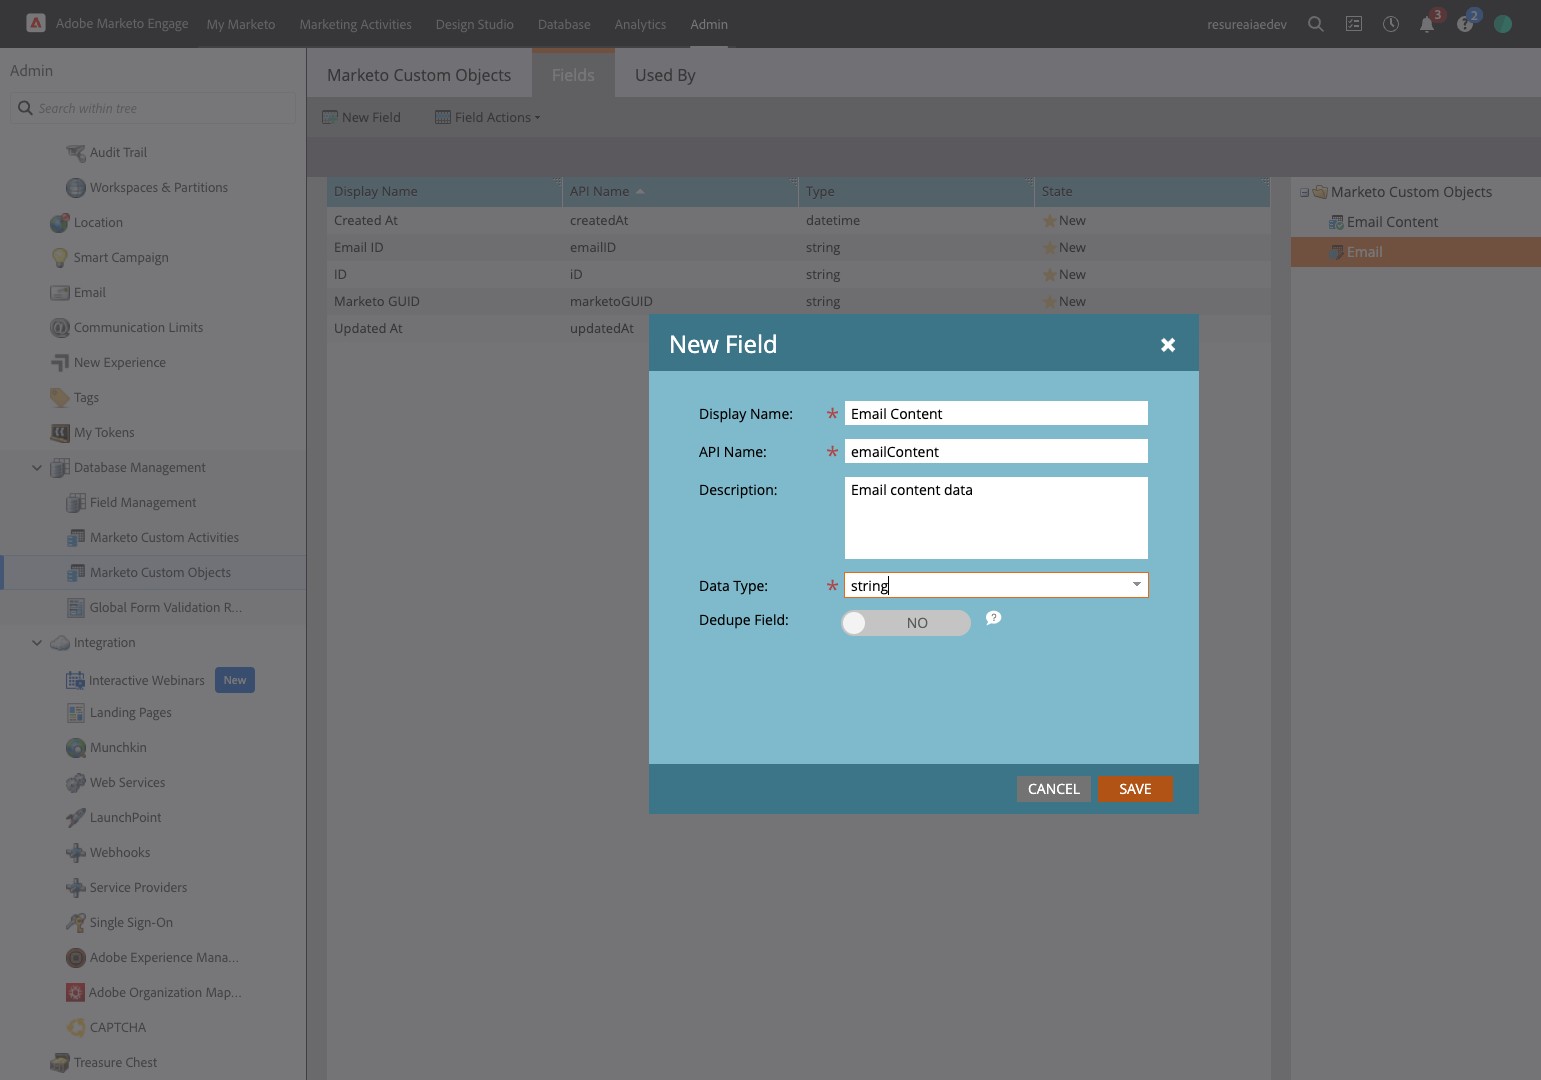Click the Created At table row
Screen dimensions: 1541x1080
coord(798,220)
